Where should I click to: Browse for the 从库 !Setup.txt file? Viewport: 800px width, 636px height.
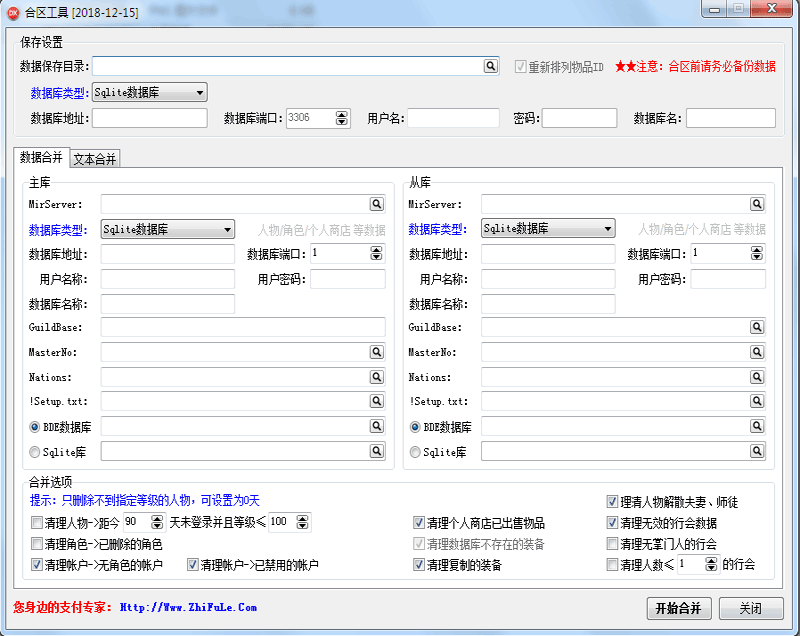tap(757, 401)
